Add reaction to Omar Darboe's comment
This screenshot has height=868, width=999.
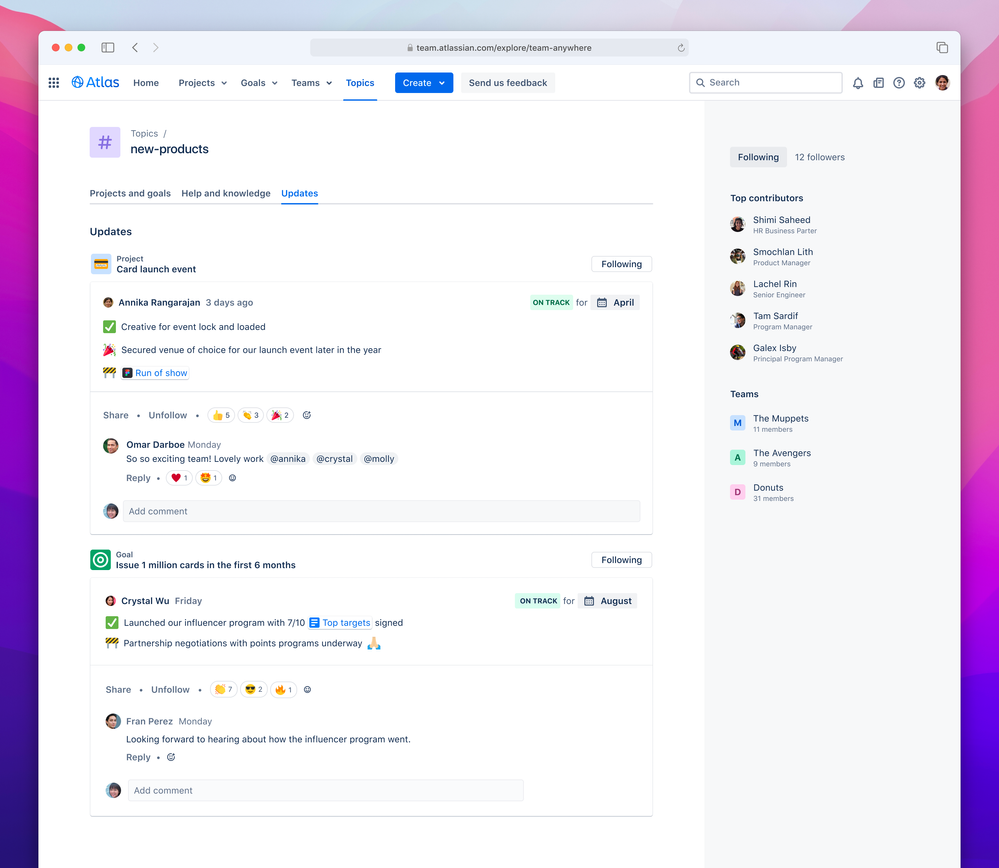pos(233,478)
